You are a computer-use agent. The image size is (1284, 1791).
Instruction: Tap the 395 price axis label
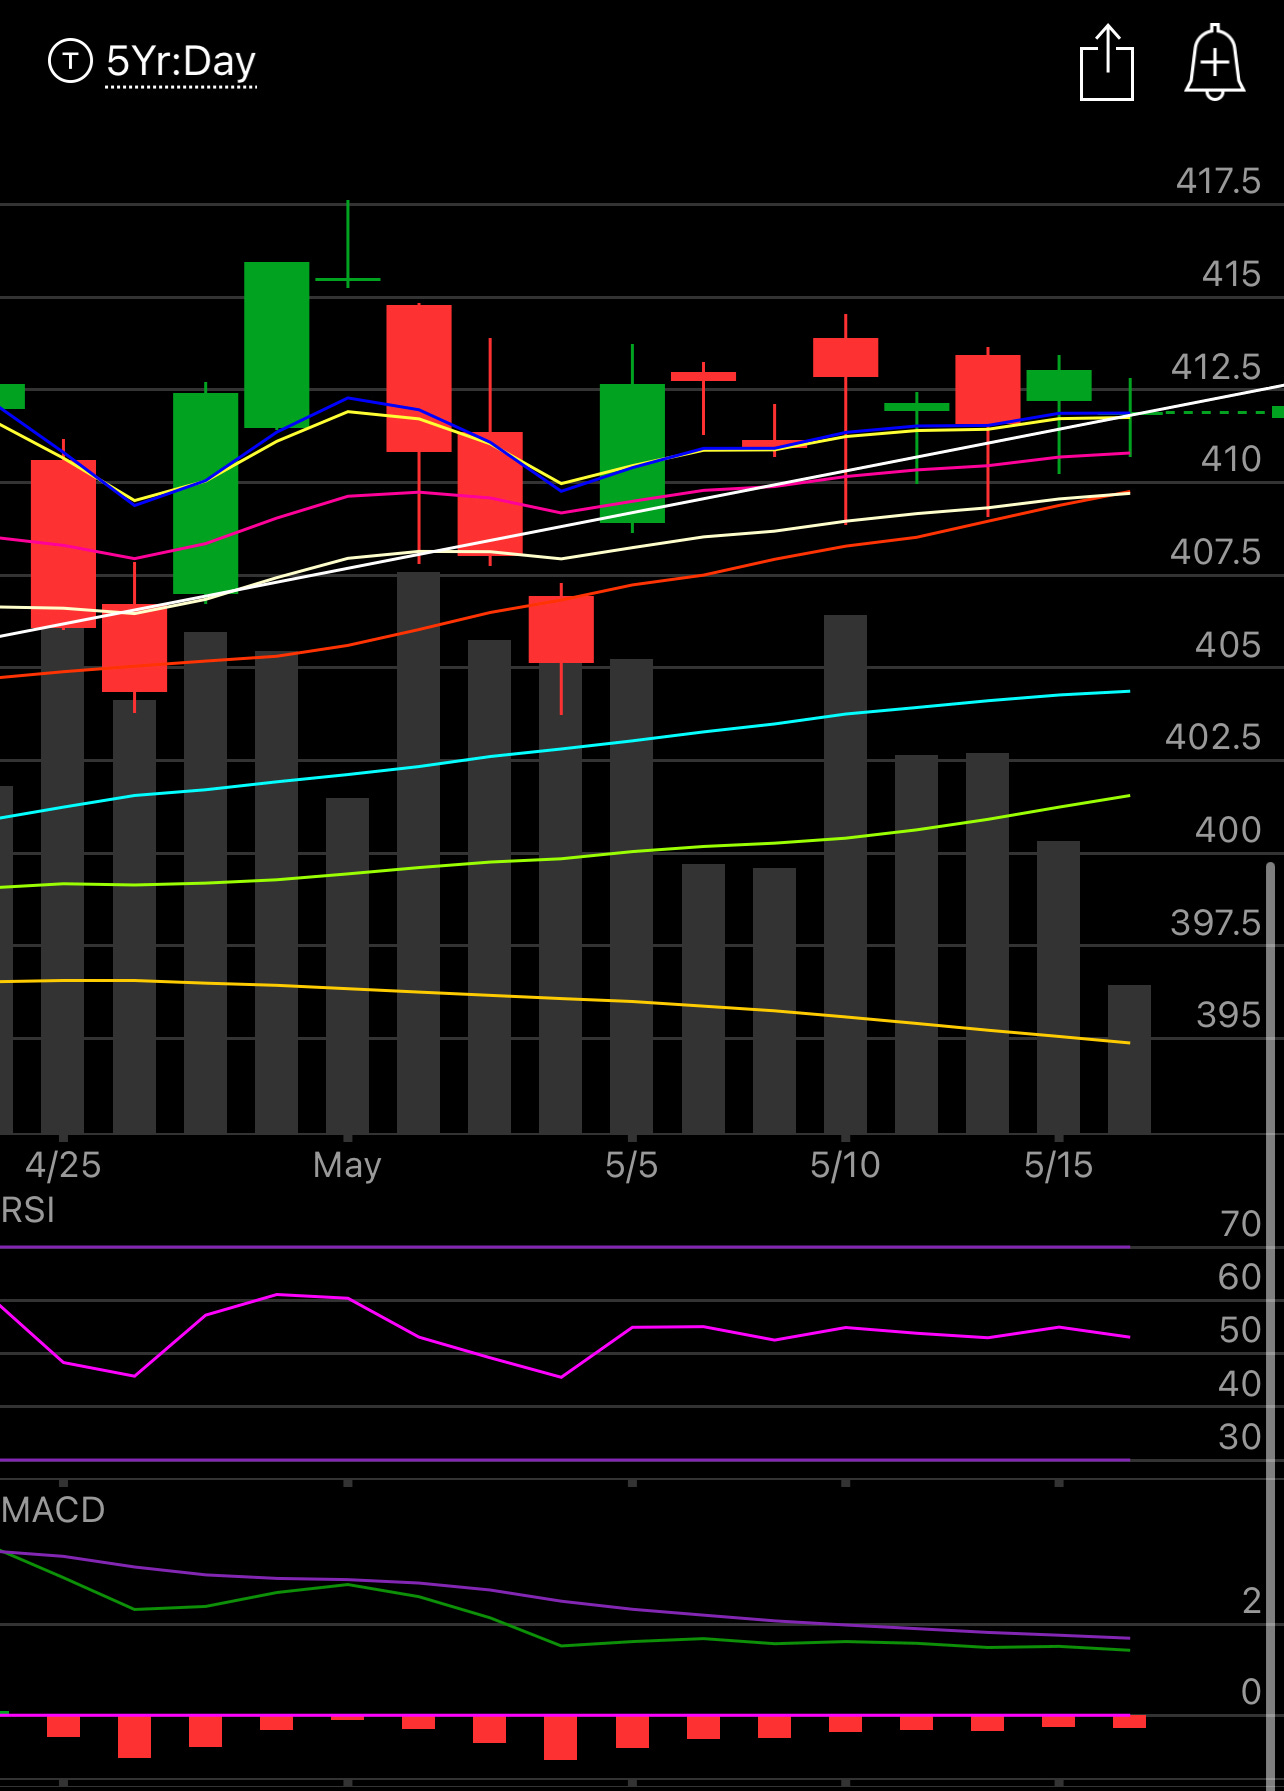pyautogui.click(x=1229, y=1015)
